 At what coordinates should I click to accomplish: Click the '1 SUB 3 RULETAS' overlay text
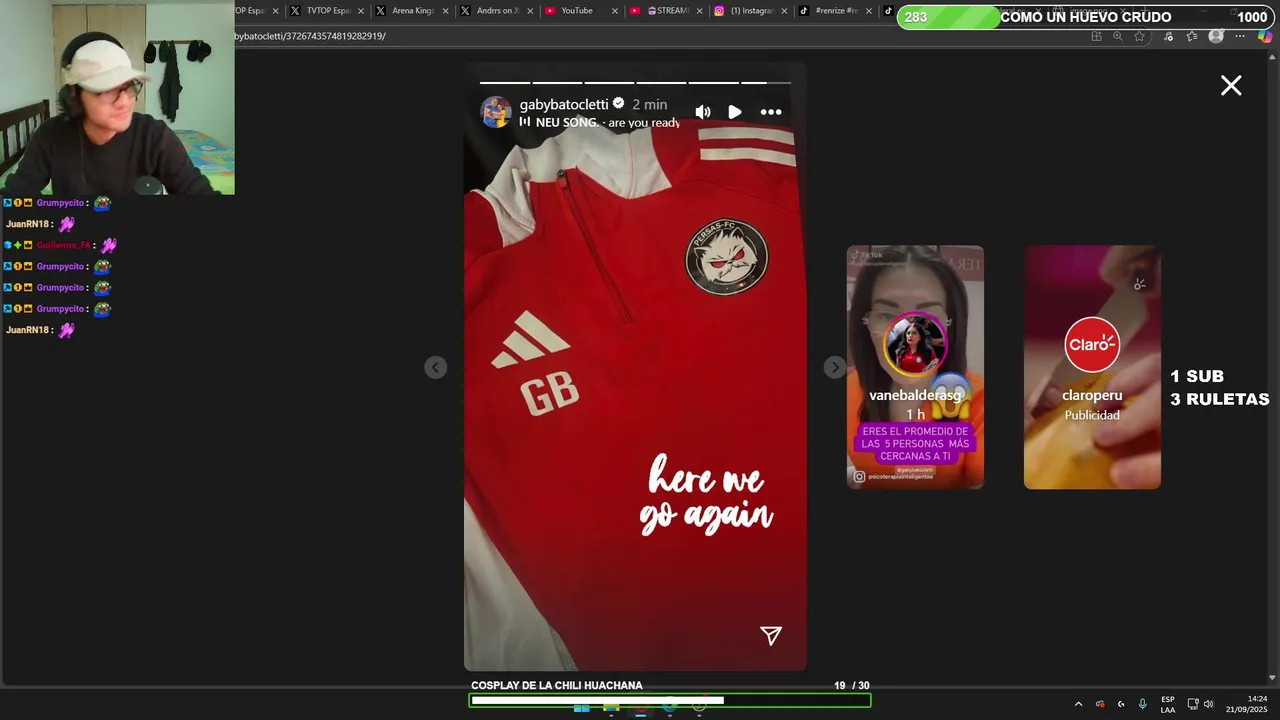pos(1220,388)
